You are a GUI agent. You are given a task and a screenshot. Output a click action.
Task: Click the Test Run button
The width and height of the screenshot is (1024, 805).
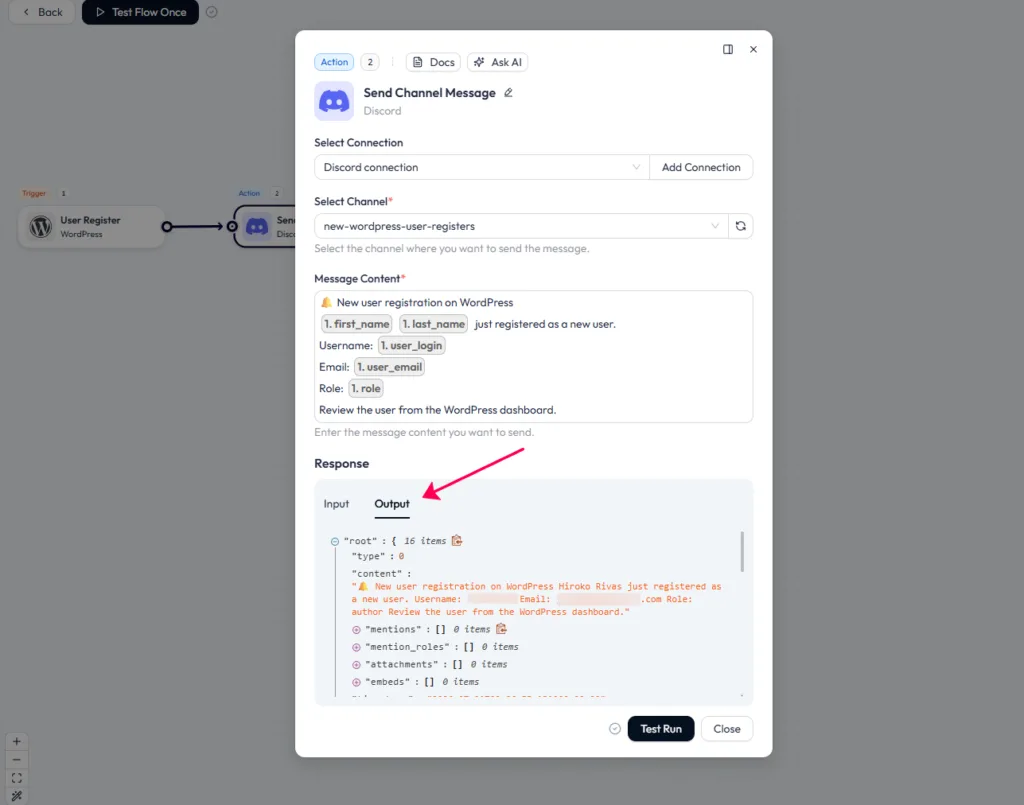tap(661, 729)
